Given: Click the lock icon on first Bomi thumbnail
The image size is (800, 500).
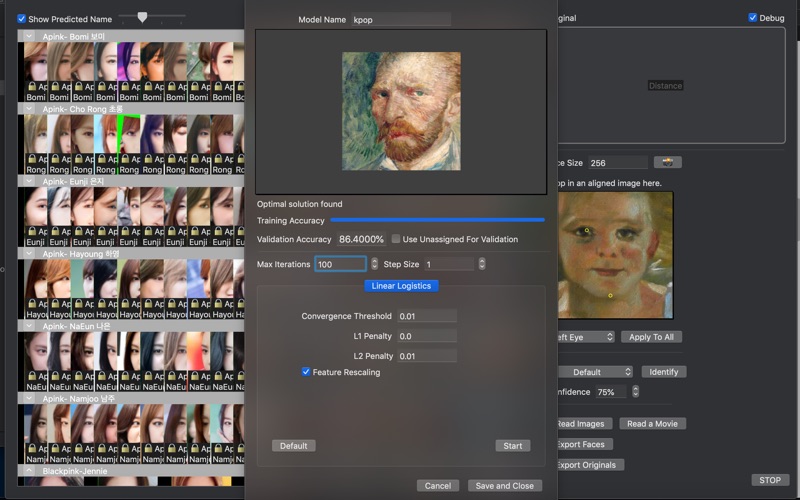Looking at the screenshot, I should [x=32, y=88].
